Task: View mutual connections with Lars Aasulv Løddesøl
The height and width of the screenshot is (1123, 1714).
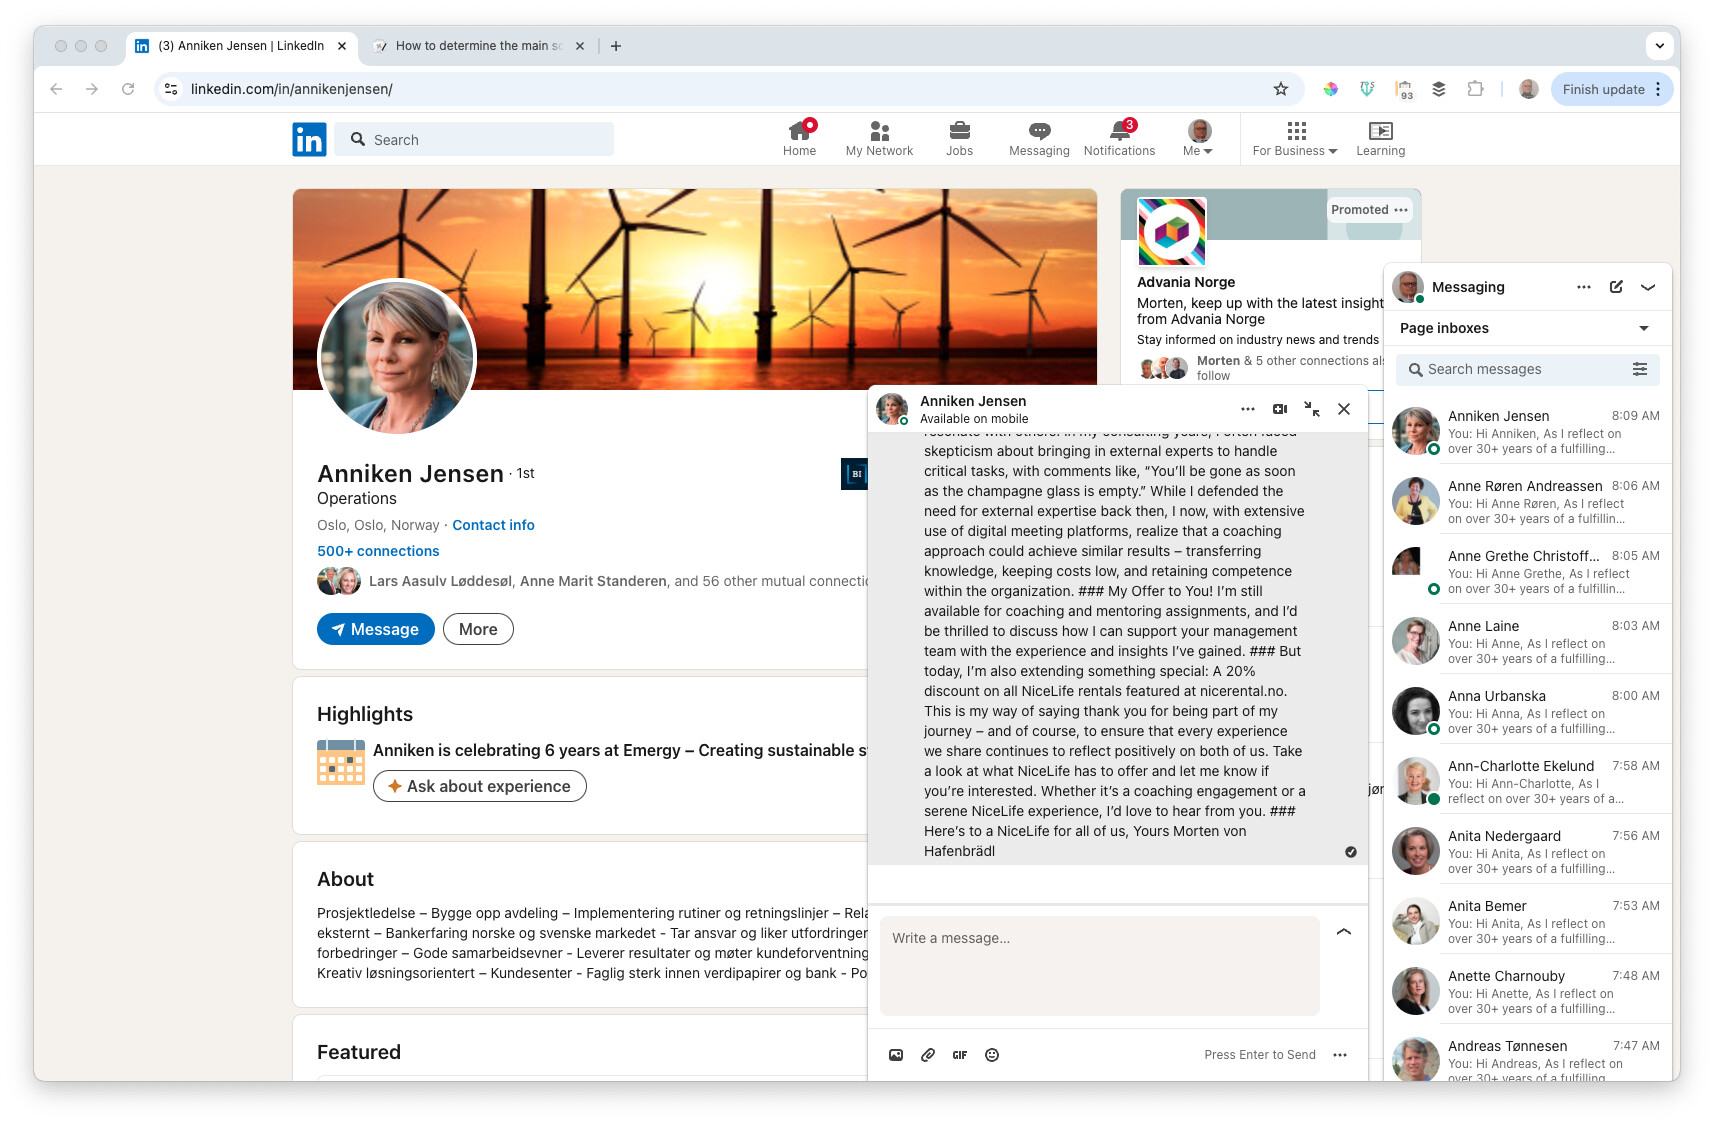Action: point(592,581)
